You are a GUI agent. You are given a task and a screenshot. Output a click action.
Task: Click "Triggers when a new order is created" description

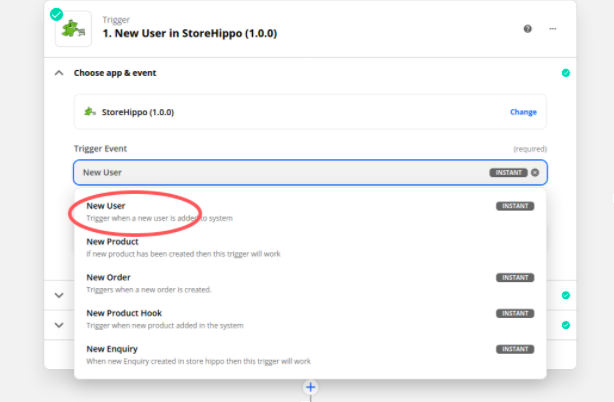[149, 290]
